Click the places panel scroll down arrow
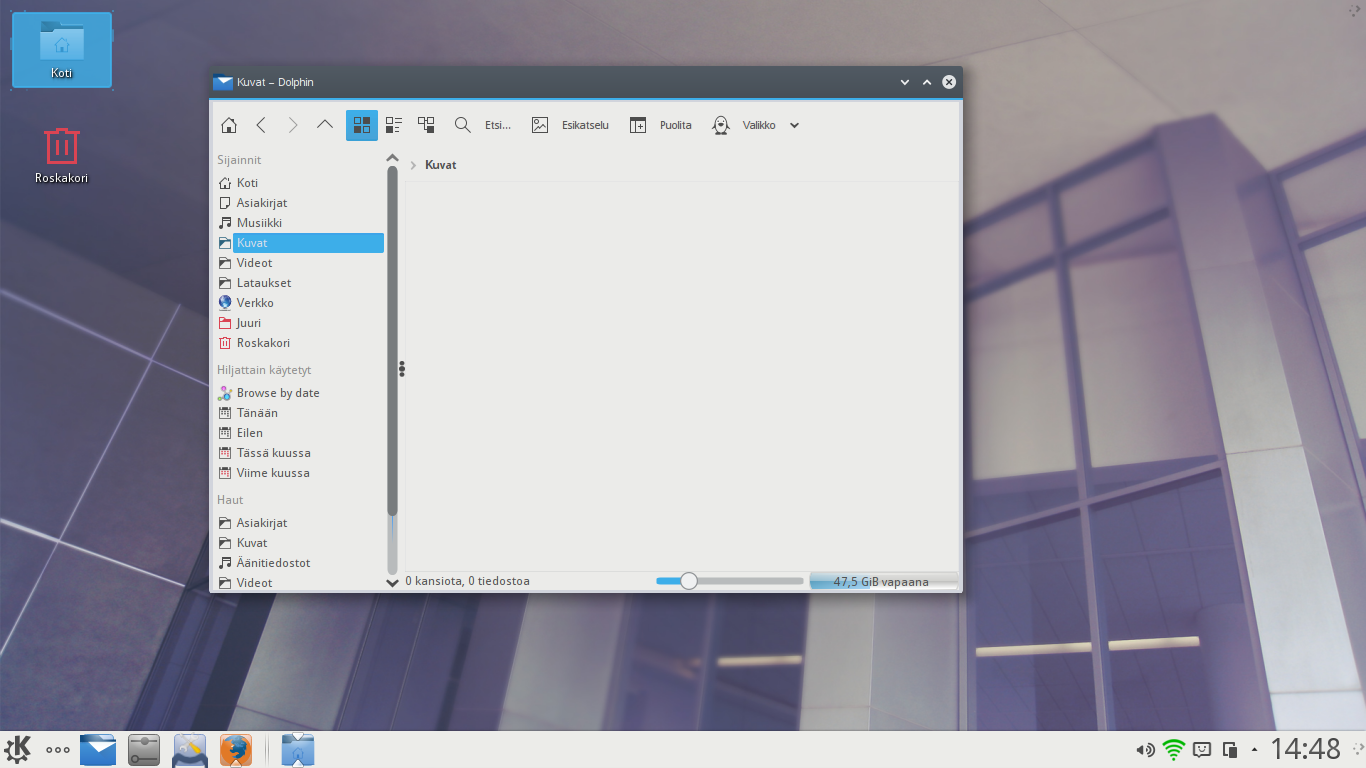The width and height of the screenshot is (1366, 768). tap(393, 582)
